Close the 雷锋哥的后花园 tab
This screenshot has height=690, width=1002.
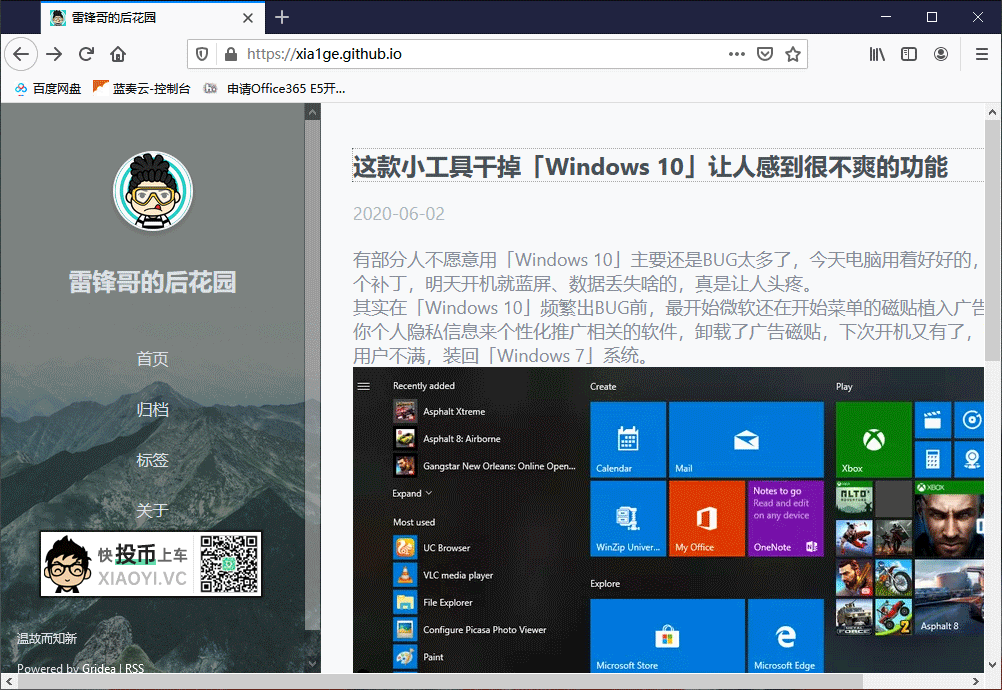click(248, 18)
